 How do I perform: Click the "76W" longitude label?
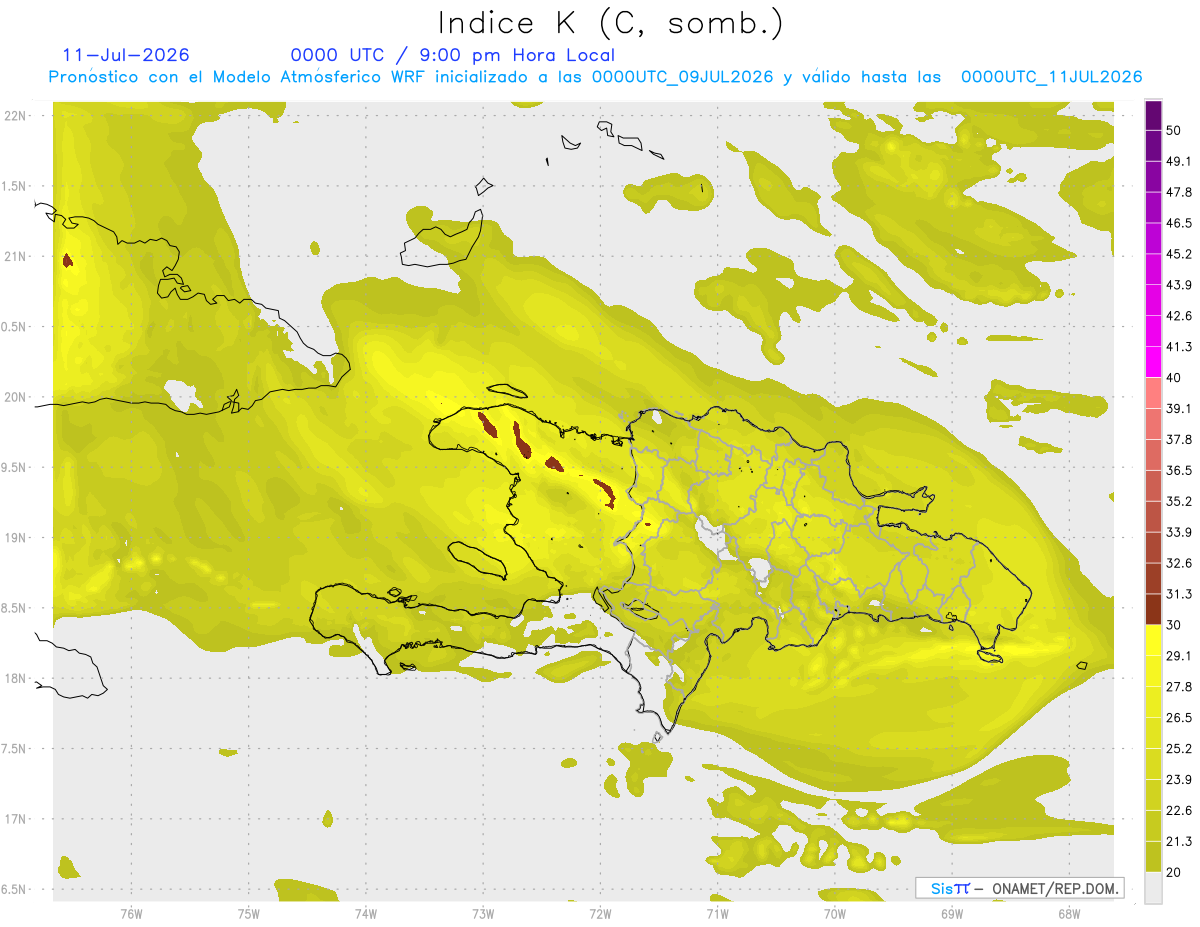click(x=131, y=913)
